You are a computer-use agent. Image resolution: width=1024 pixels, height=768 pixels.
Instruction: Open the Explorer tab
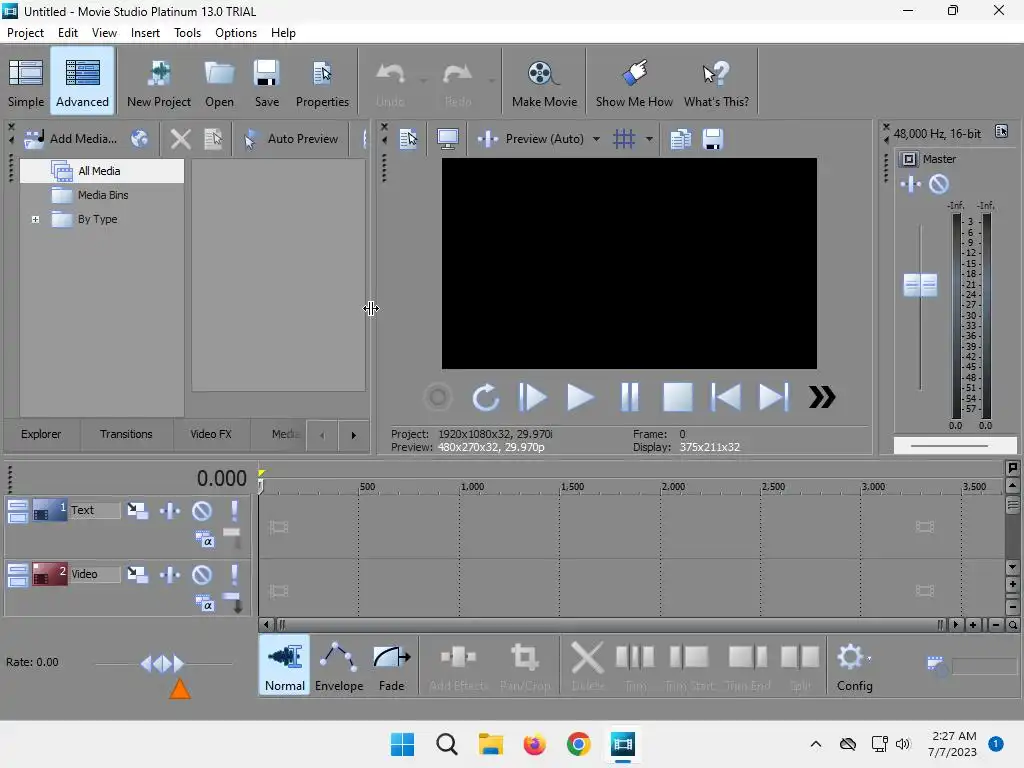(40, 434)
